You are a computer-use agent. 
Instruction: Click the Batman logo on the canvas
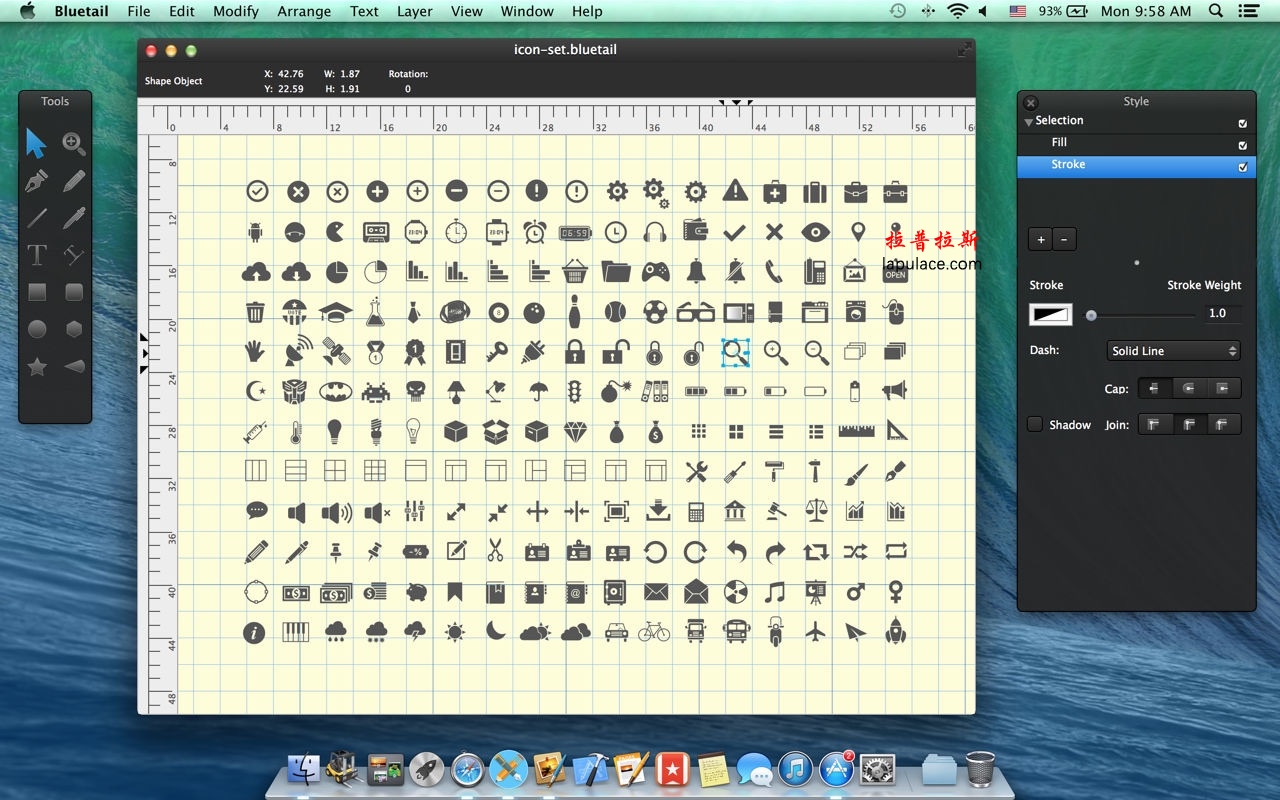pyautogui.click(x=336, y=391)
